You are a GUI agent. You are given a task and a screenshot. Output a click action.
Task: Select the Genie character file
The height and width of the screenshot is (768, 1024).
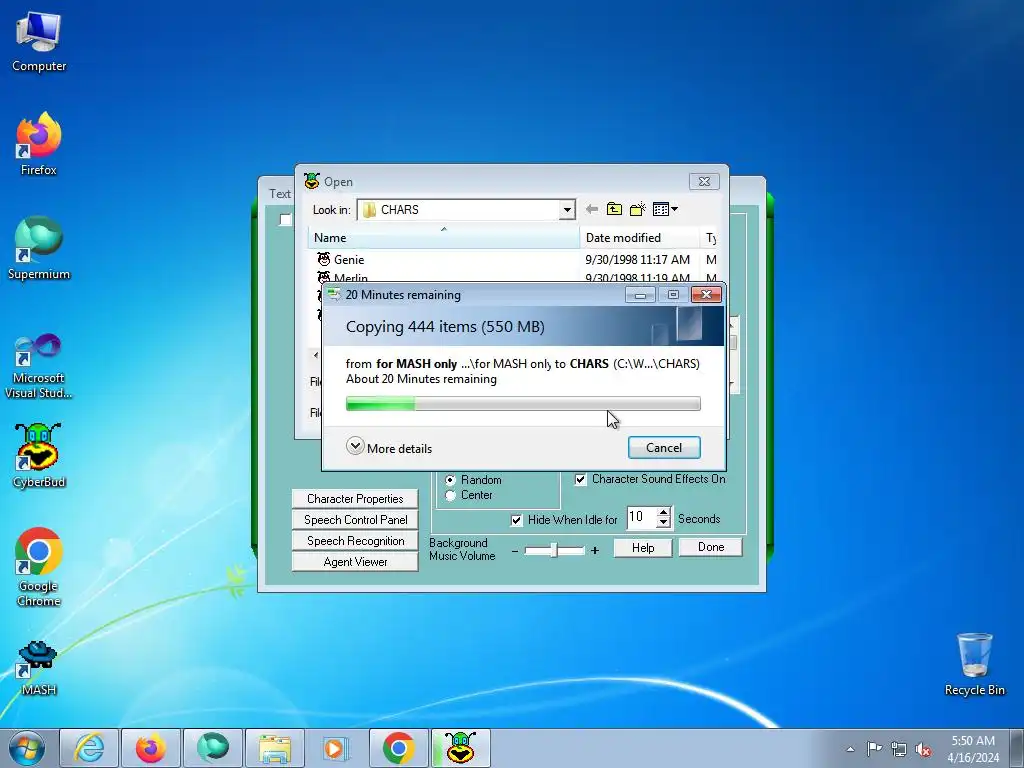(349, 260)
